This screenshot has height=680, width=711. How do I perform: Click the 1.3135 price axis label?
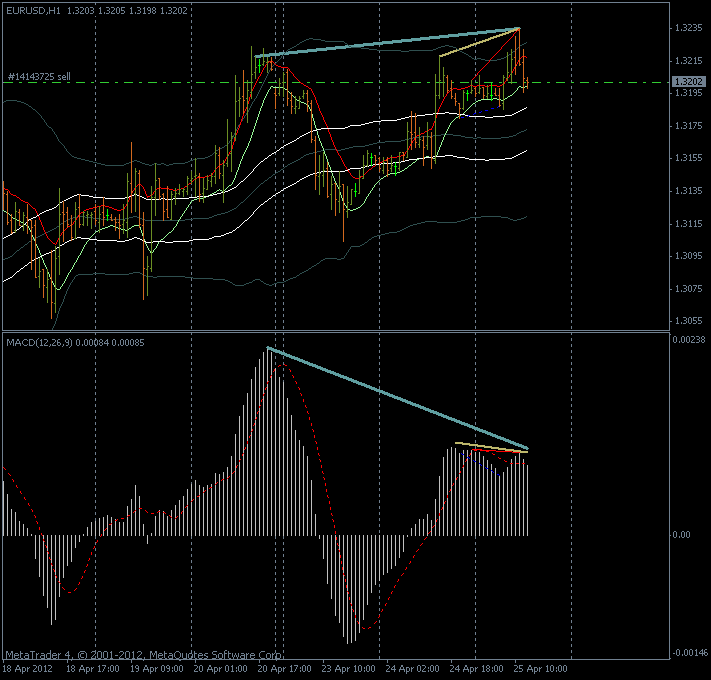pos(687,191)
